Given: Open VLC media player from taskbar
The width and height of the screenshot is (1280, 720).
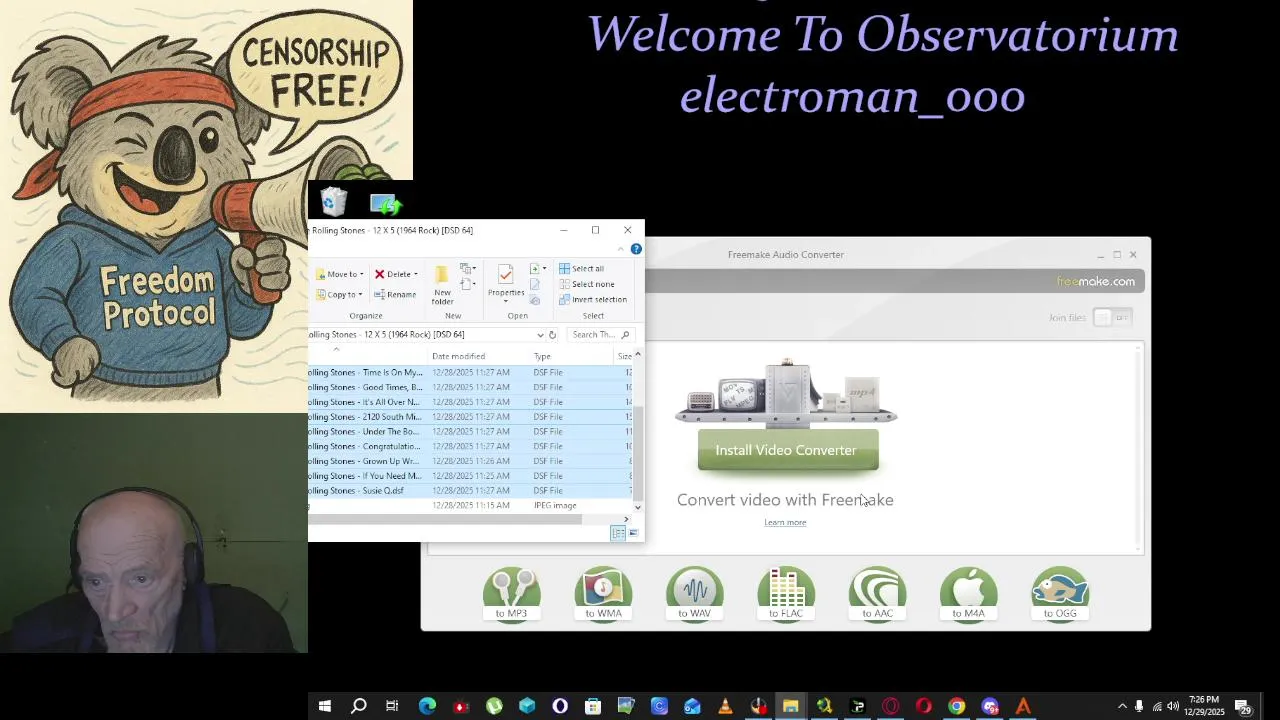Looking at the screenshot, I should (x=725, y=706).
